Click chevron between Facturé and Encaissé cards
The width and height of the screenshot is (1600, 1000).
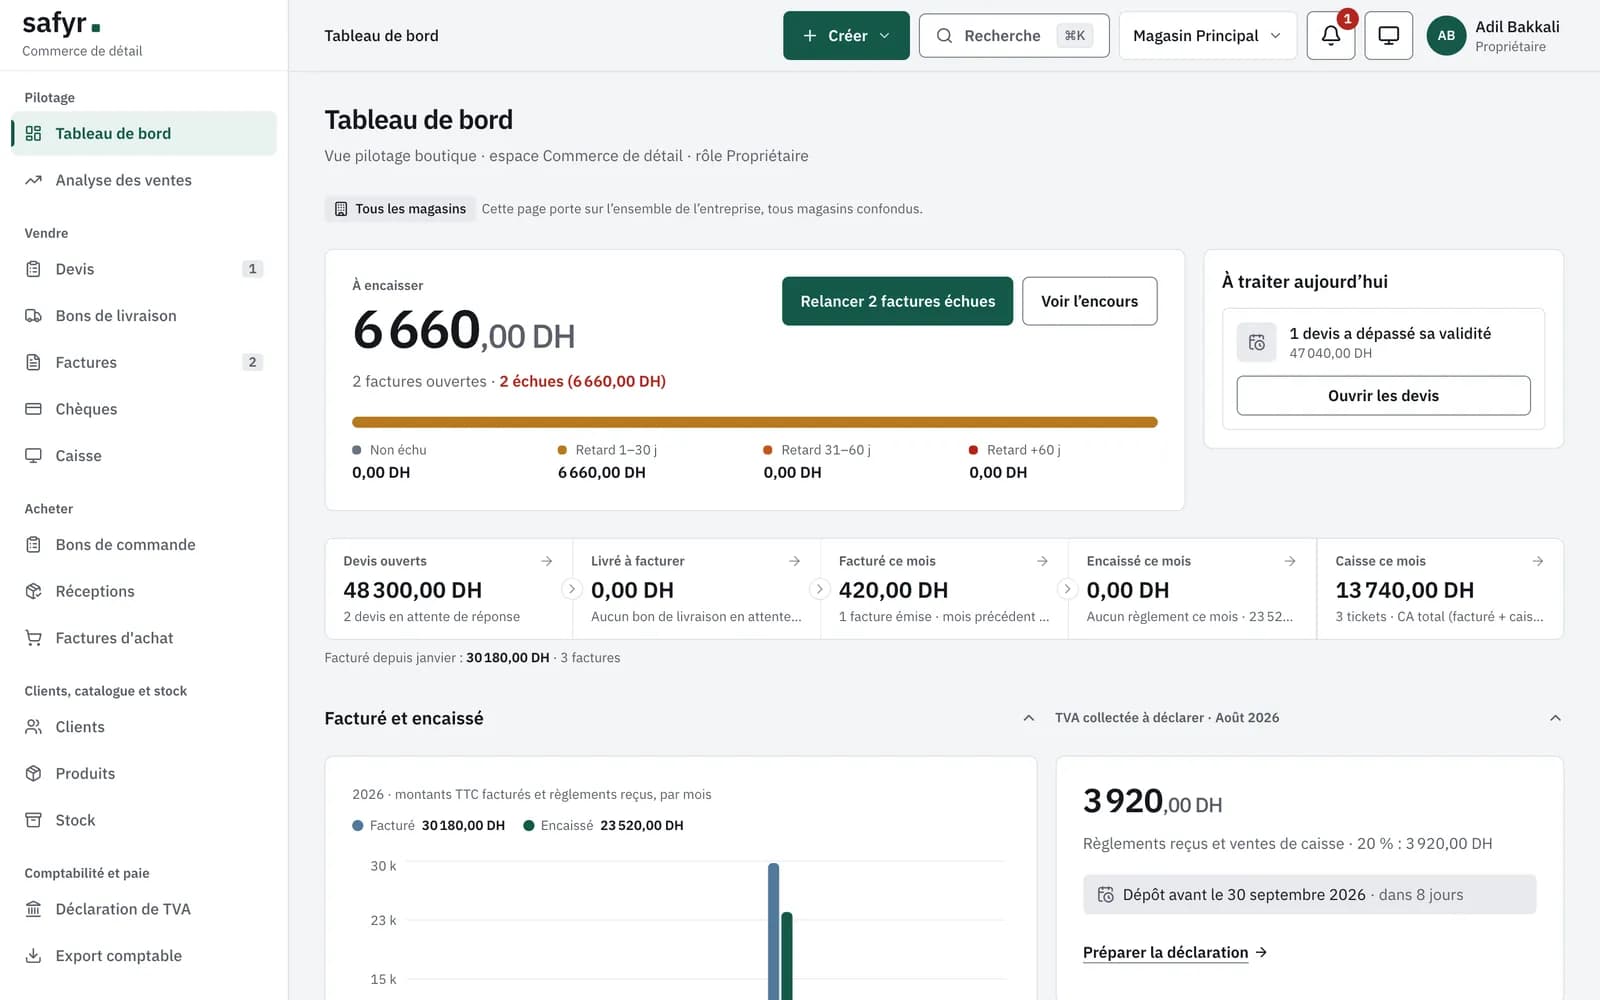click(1067, 589)
